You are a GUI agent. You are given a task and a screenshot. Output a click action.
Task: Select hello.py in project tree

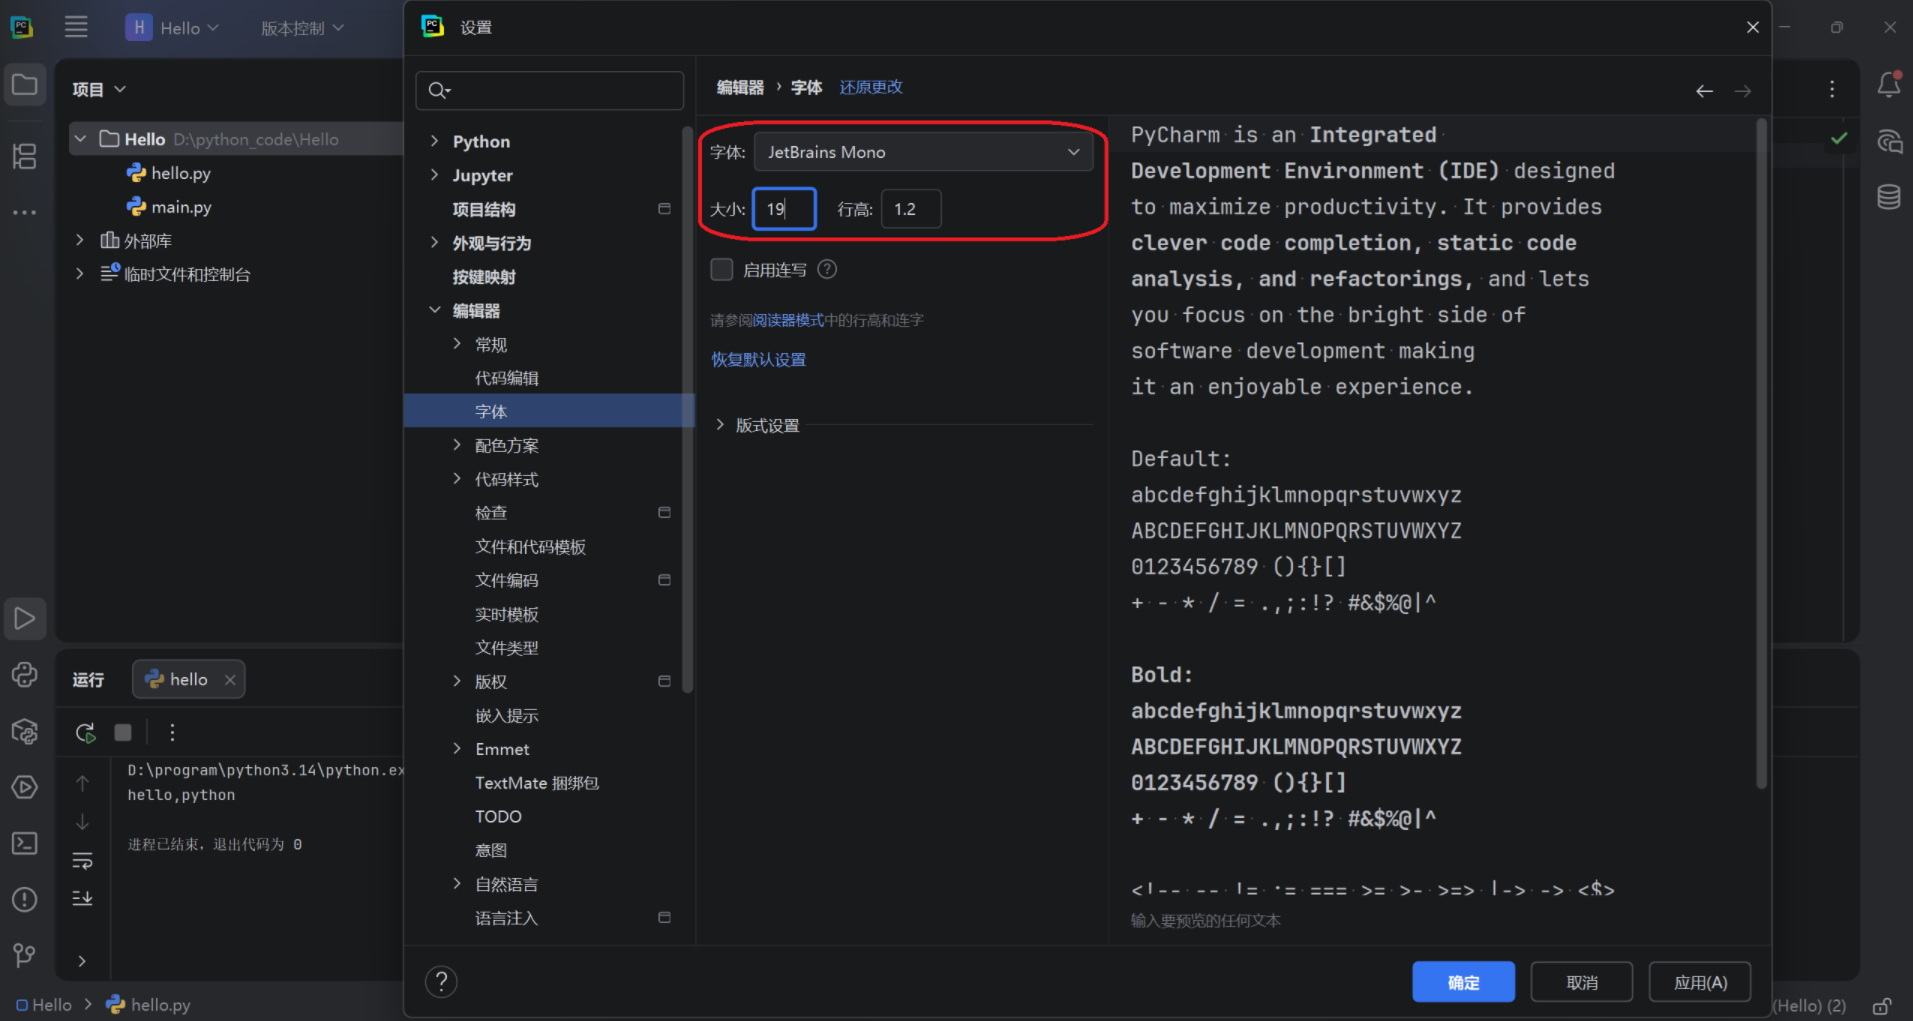(180, 173)
